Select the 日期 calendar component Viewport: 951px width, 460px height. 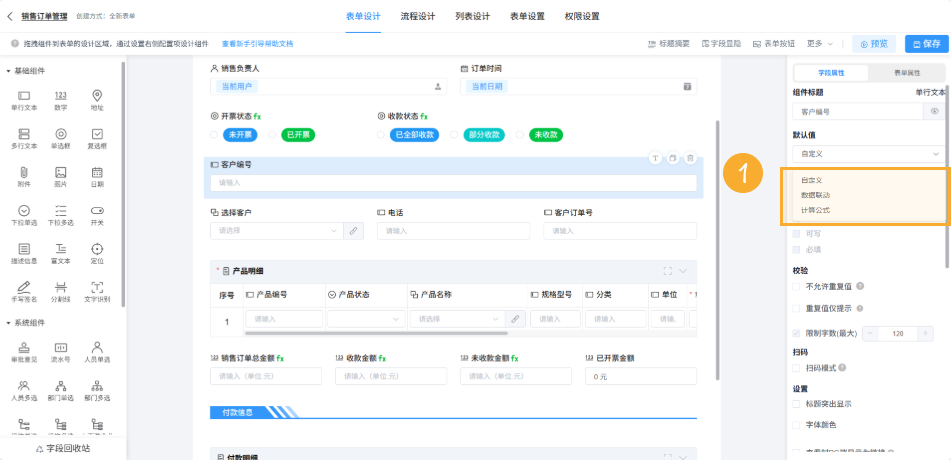(96, 172)
